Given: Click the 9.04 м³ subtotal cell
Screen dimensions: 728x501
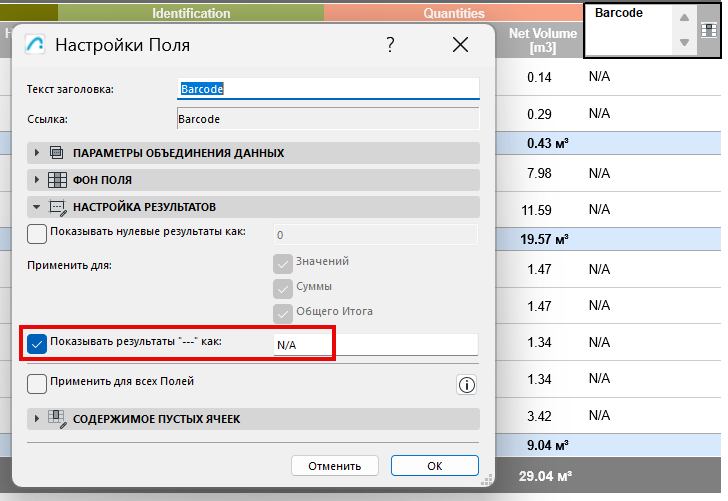Looking at the screenshot, I should pos(547,445).
